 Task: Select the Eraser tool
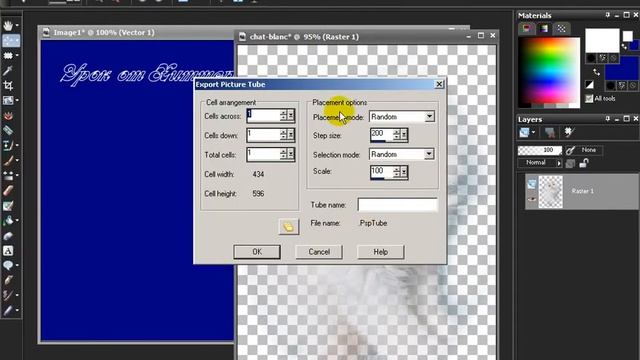tap(8, 191)
